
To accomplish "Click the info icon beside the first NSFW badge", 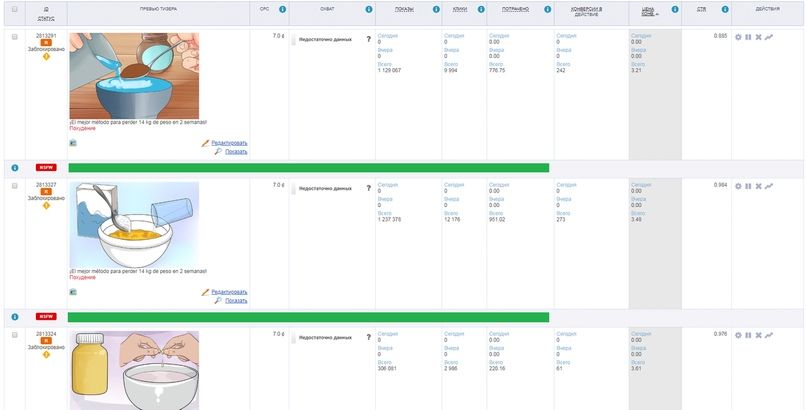I will coord(15,168).
